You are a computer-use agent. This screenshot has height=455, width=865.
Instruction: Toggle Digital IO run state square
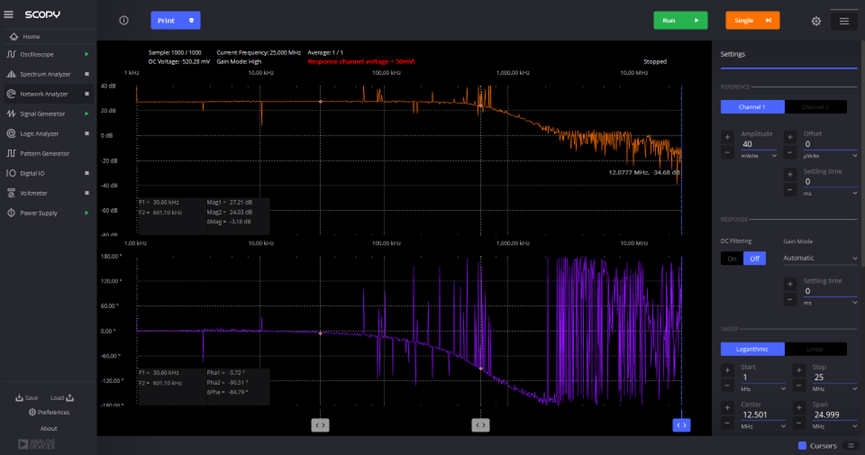[87, 174]
